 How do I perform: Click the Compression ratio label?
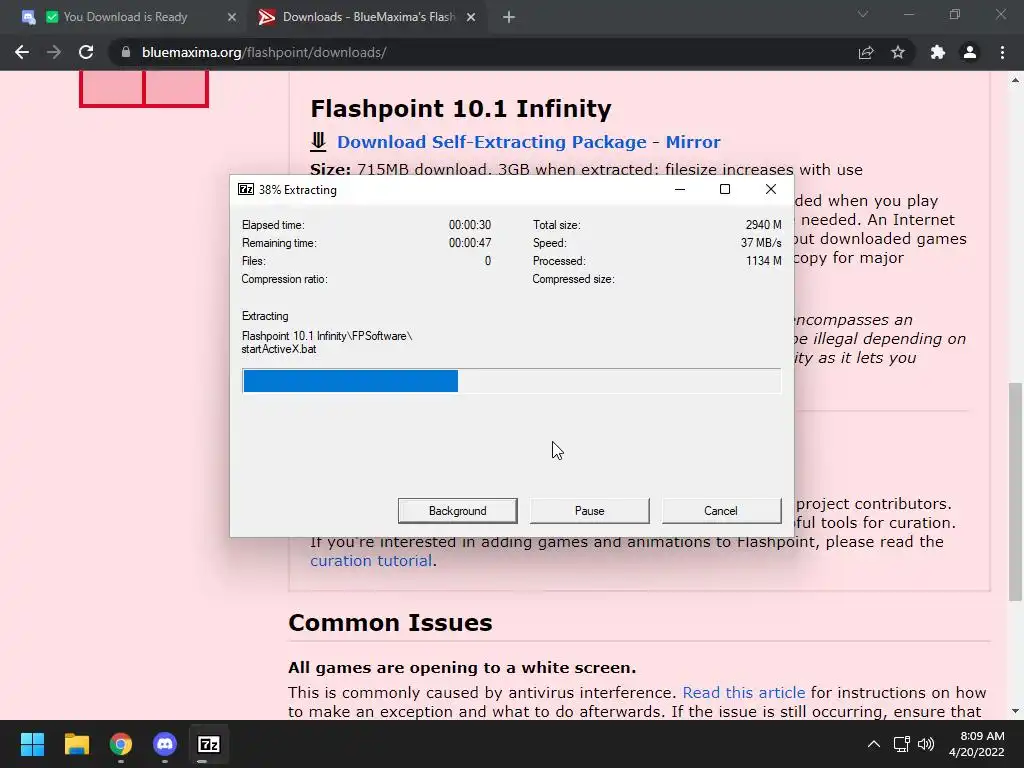[x=284, y=280]
